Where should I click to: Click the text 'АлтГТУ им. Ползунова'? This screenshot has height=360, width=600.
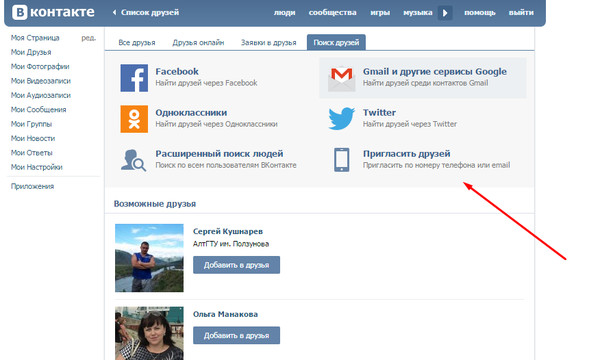click(x=231, y=244)
